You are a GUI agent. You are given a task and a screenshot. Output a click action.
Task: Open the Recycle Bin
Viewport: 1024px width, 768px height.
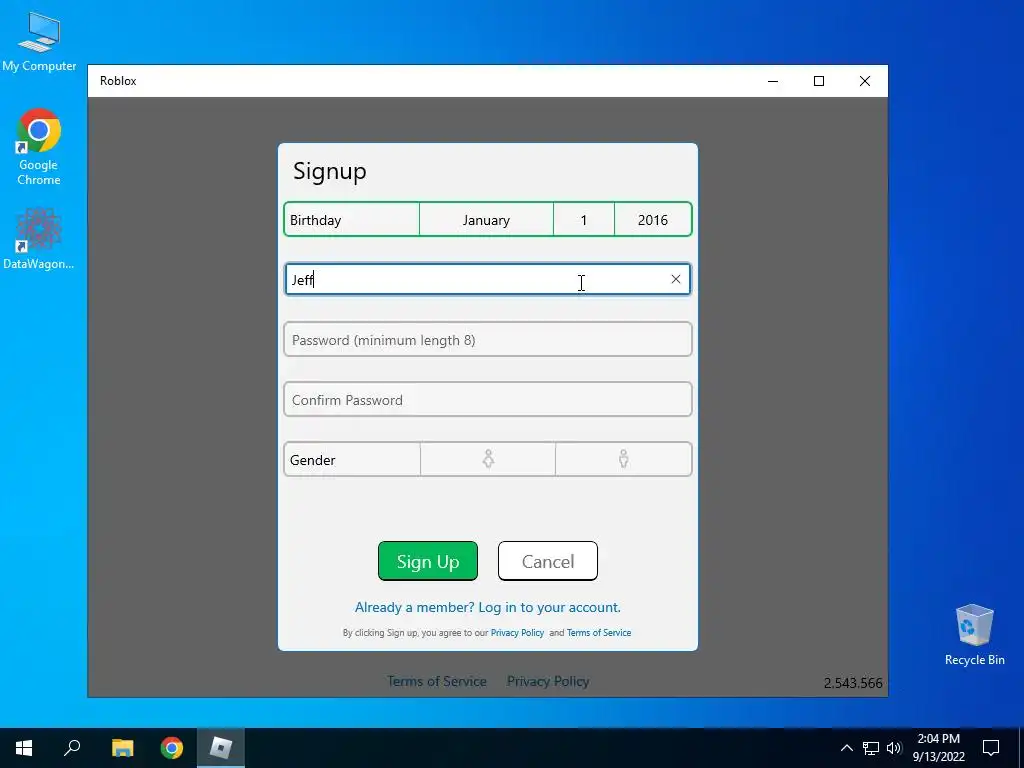[974, 635]
